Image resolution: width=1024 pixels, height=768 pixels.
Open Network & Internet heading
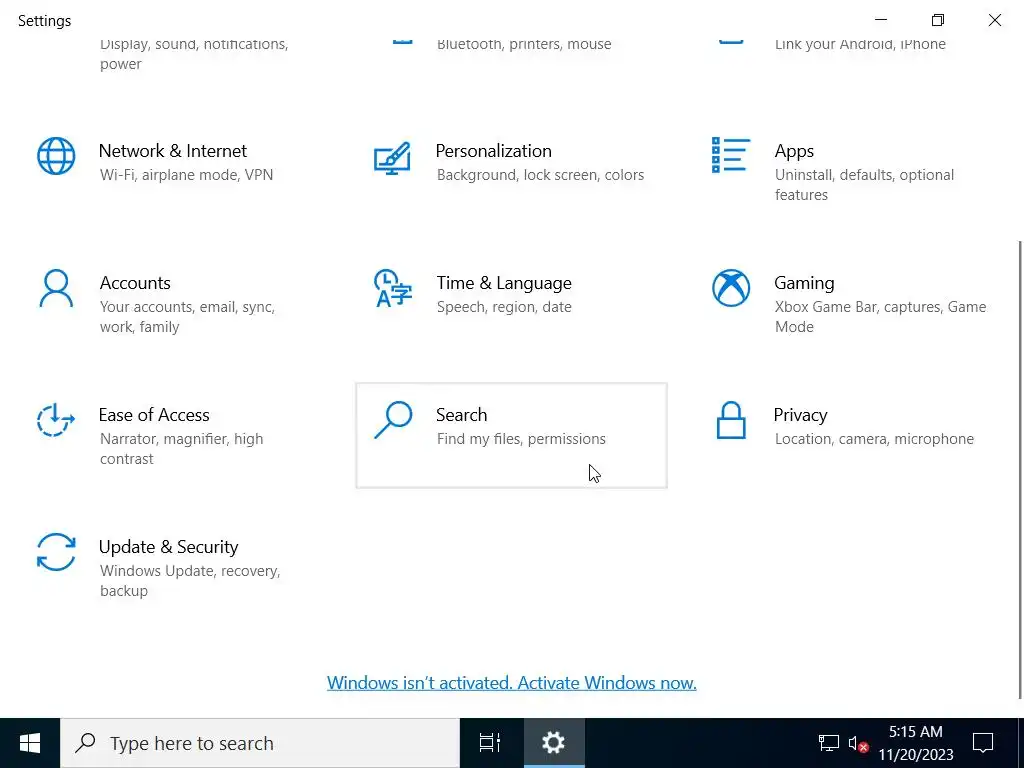pyautogui.click(x=172, y=151)
